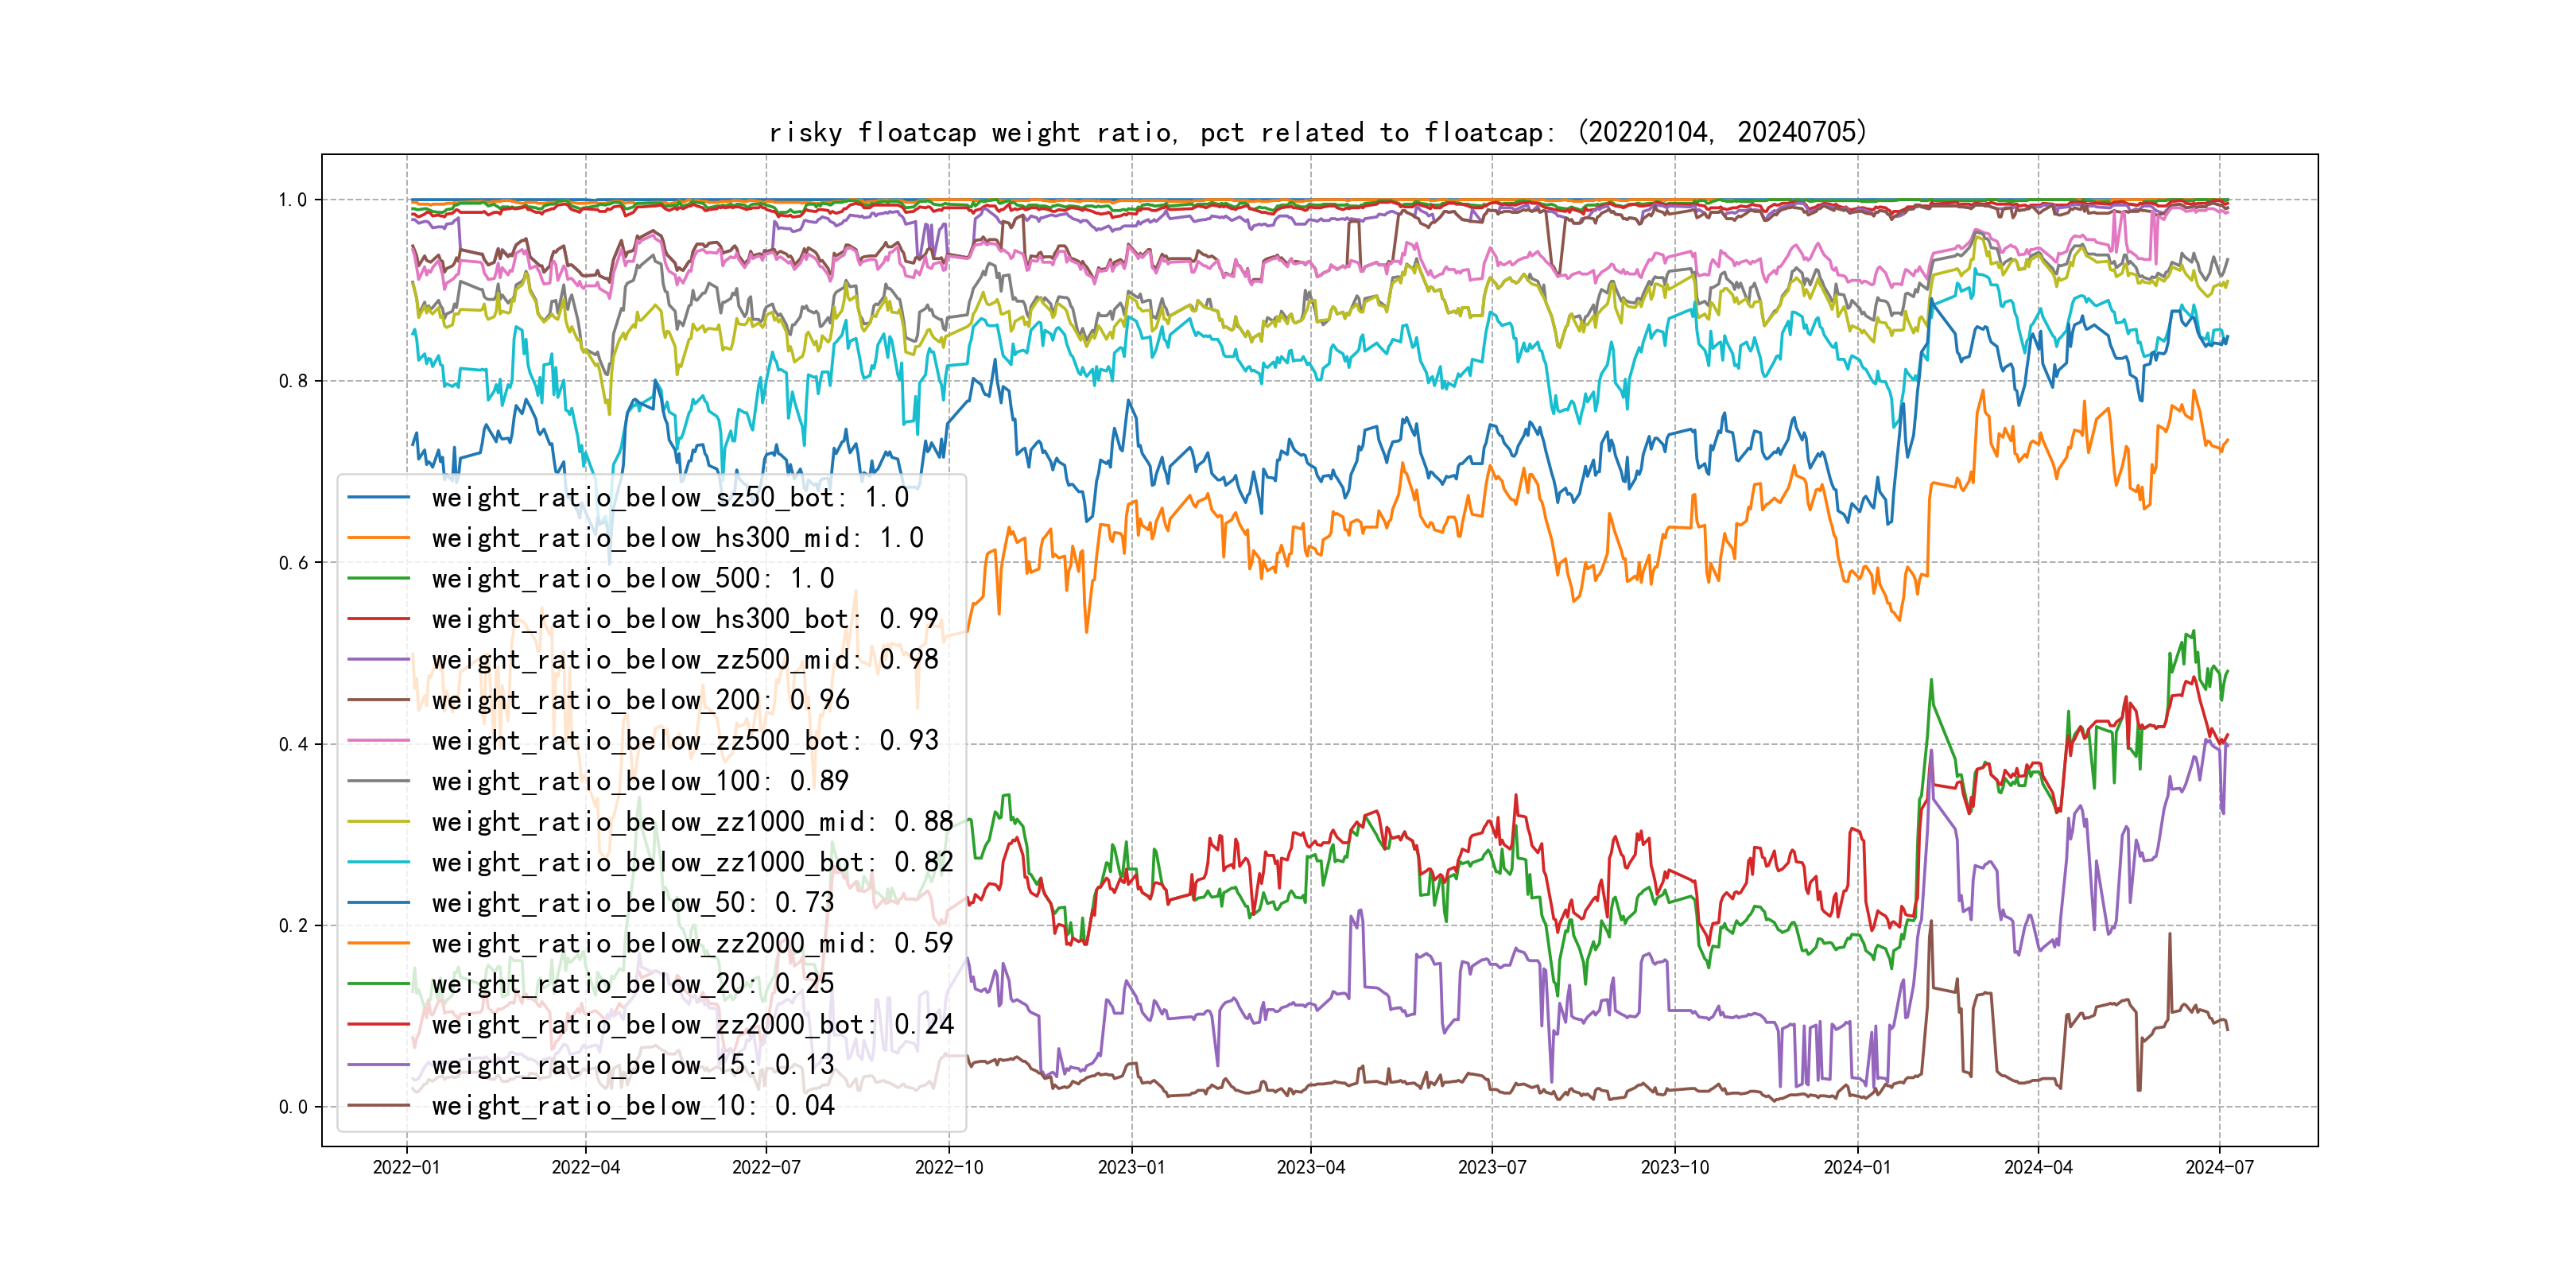The width and height of the screenshot is (2576, 1288).
Task: Click the chart title text
Action: [x=1318, y=132]
